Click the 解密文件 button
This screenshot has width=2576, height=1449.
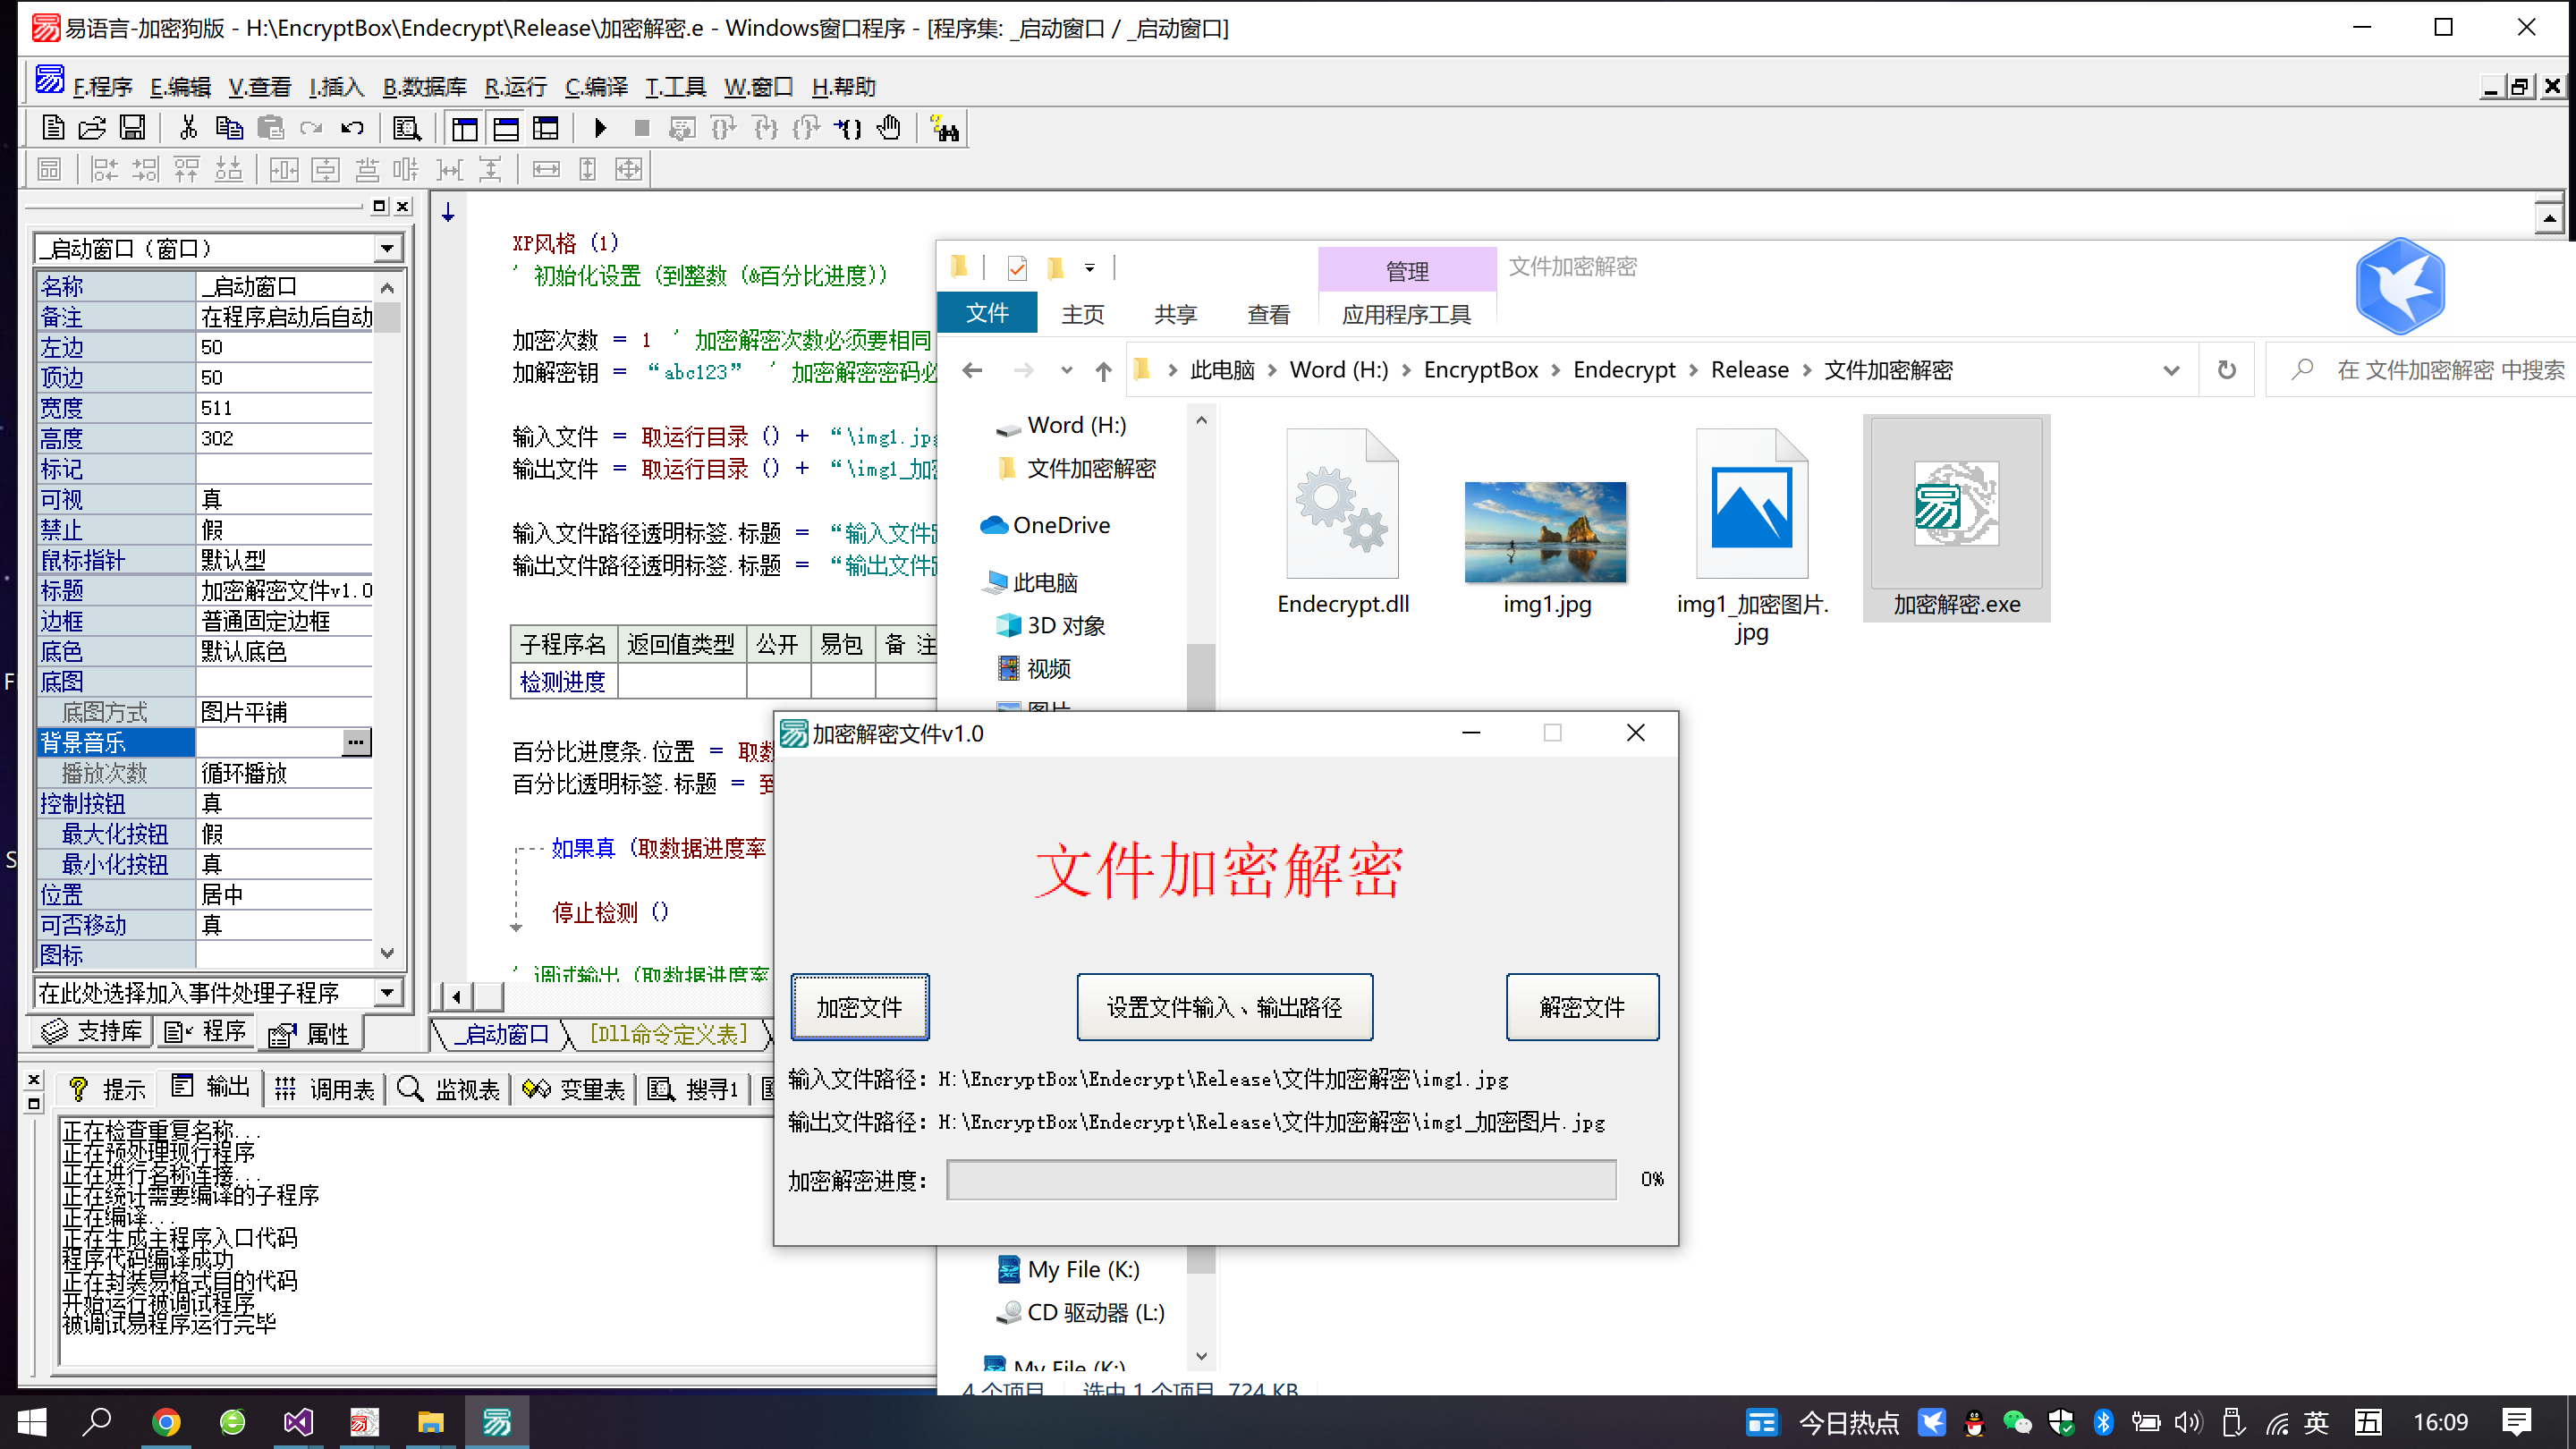pos(1582,1007)
